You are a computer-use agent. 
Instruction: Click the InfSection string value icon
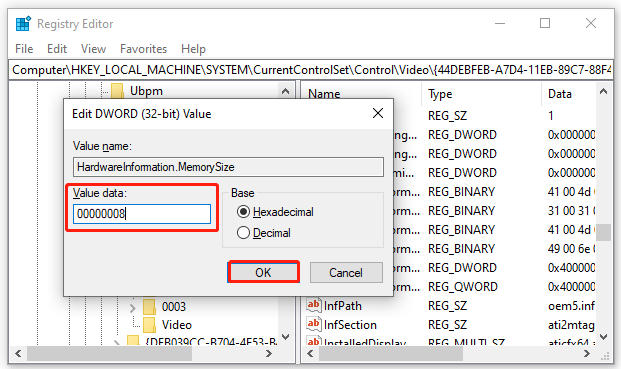313,324
